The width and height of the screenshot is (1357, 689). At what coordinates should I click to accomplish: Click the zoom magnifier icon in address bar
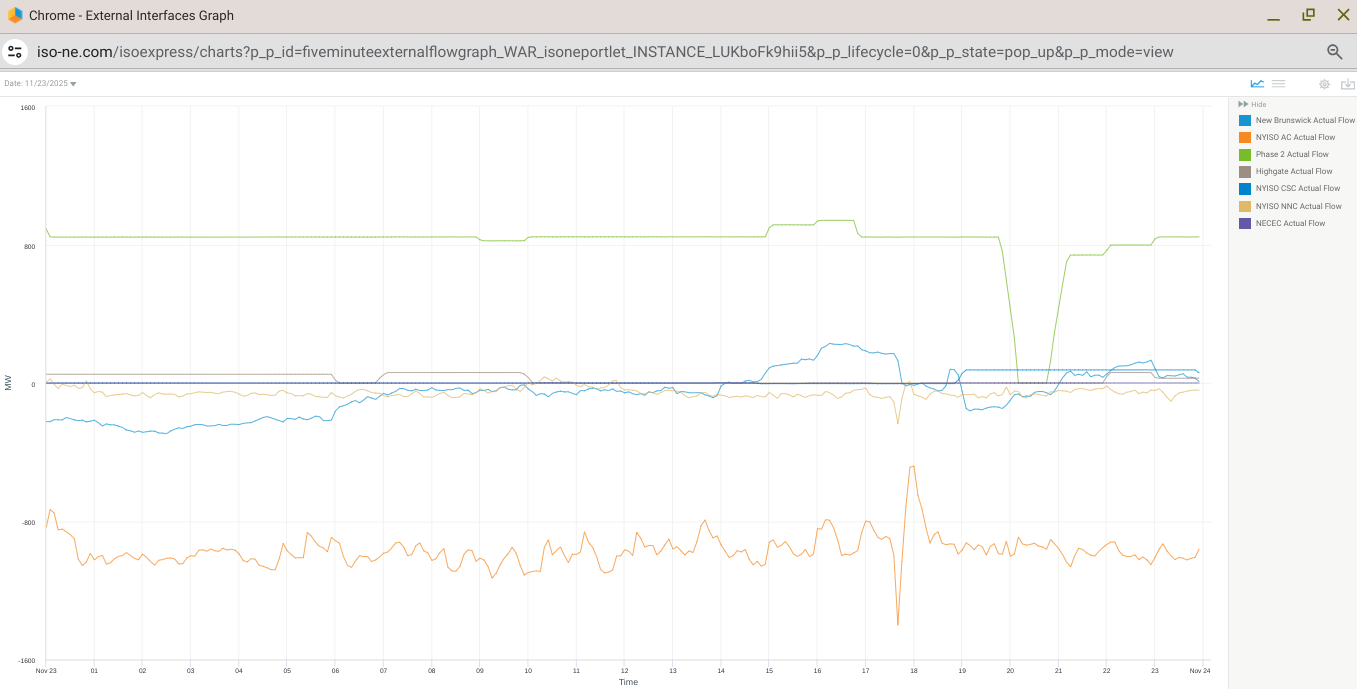click(x=1334, y=52)
